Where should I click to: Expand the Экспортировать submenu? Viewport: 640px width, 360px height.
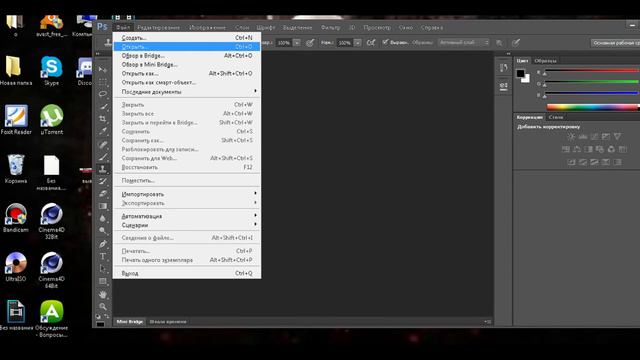tap(187, 203)
